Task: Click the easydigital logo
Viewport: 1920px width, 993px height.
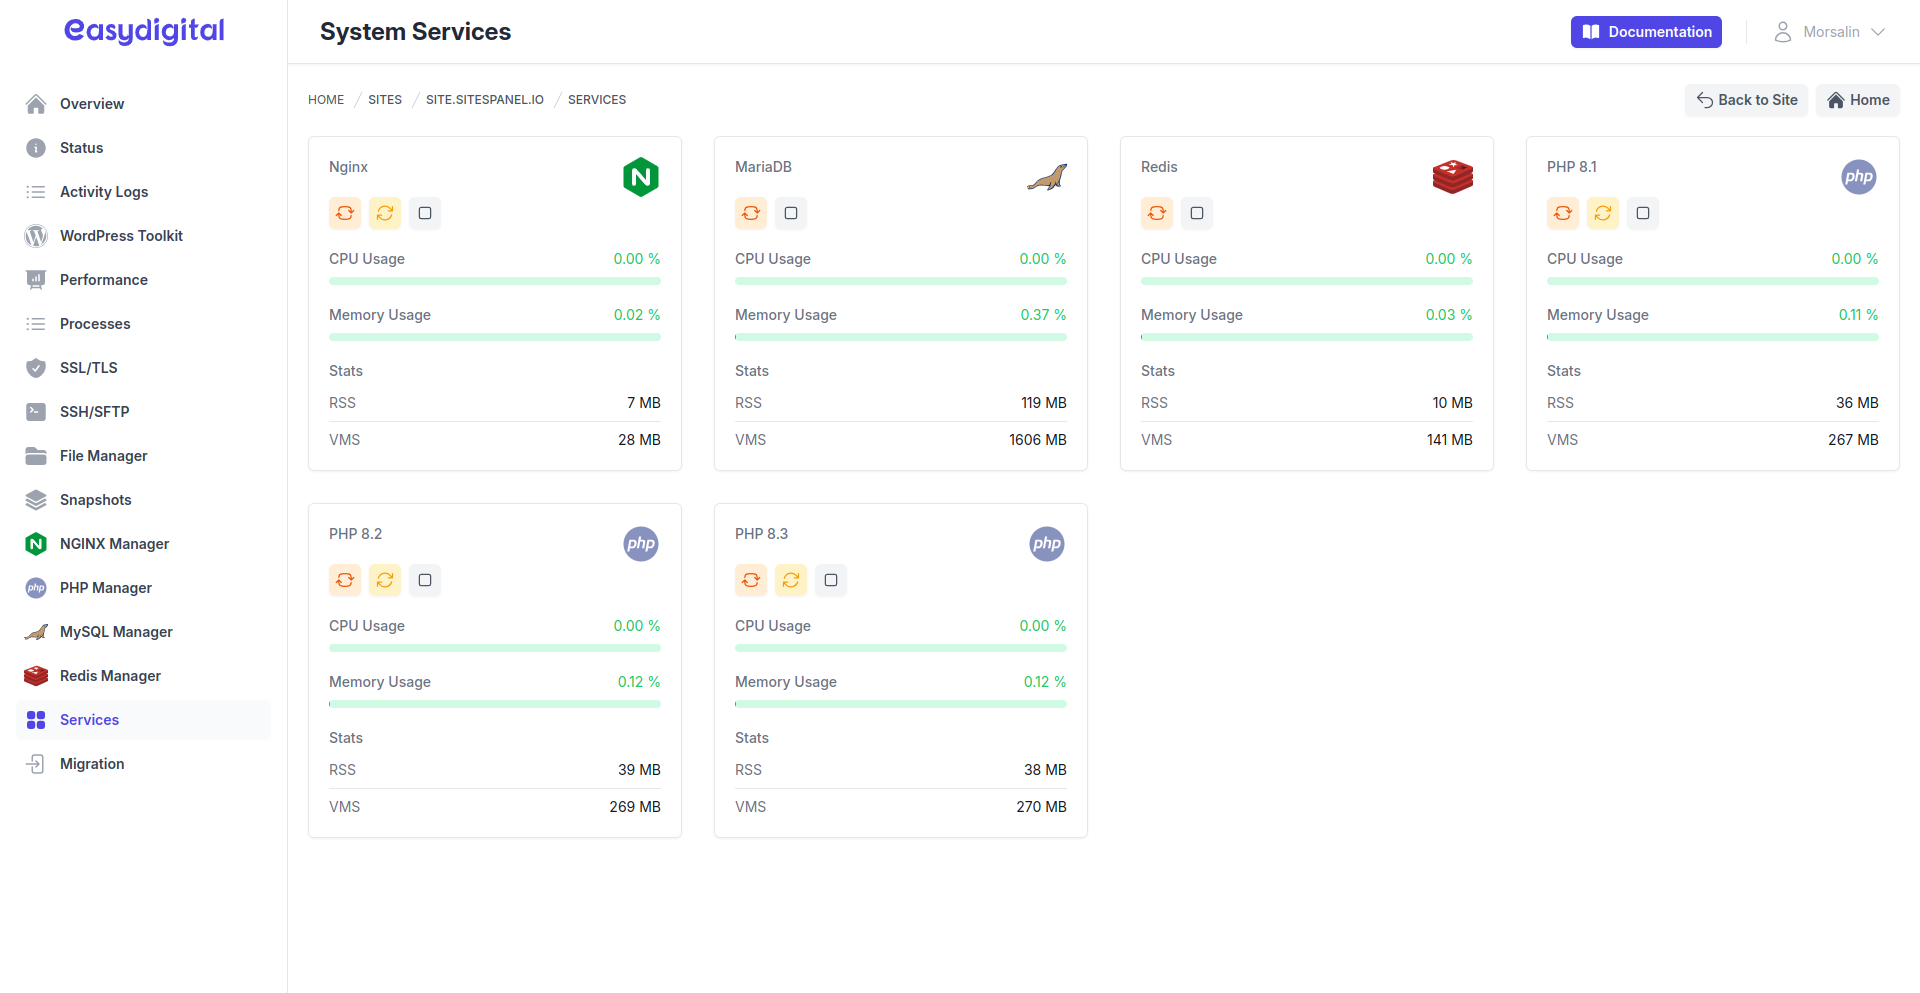Action: (x=144, y=32)
